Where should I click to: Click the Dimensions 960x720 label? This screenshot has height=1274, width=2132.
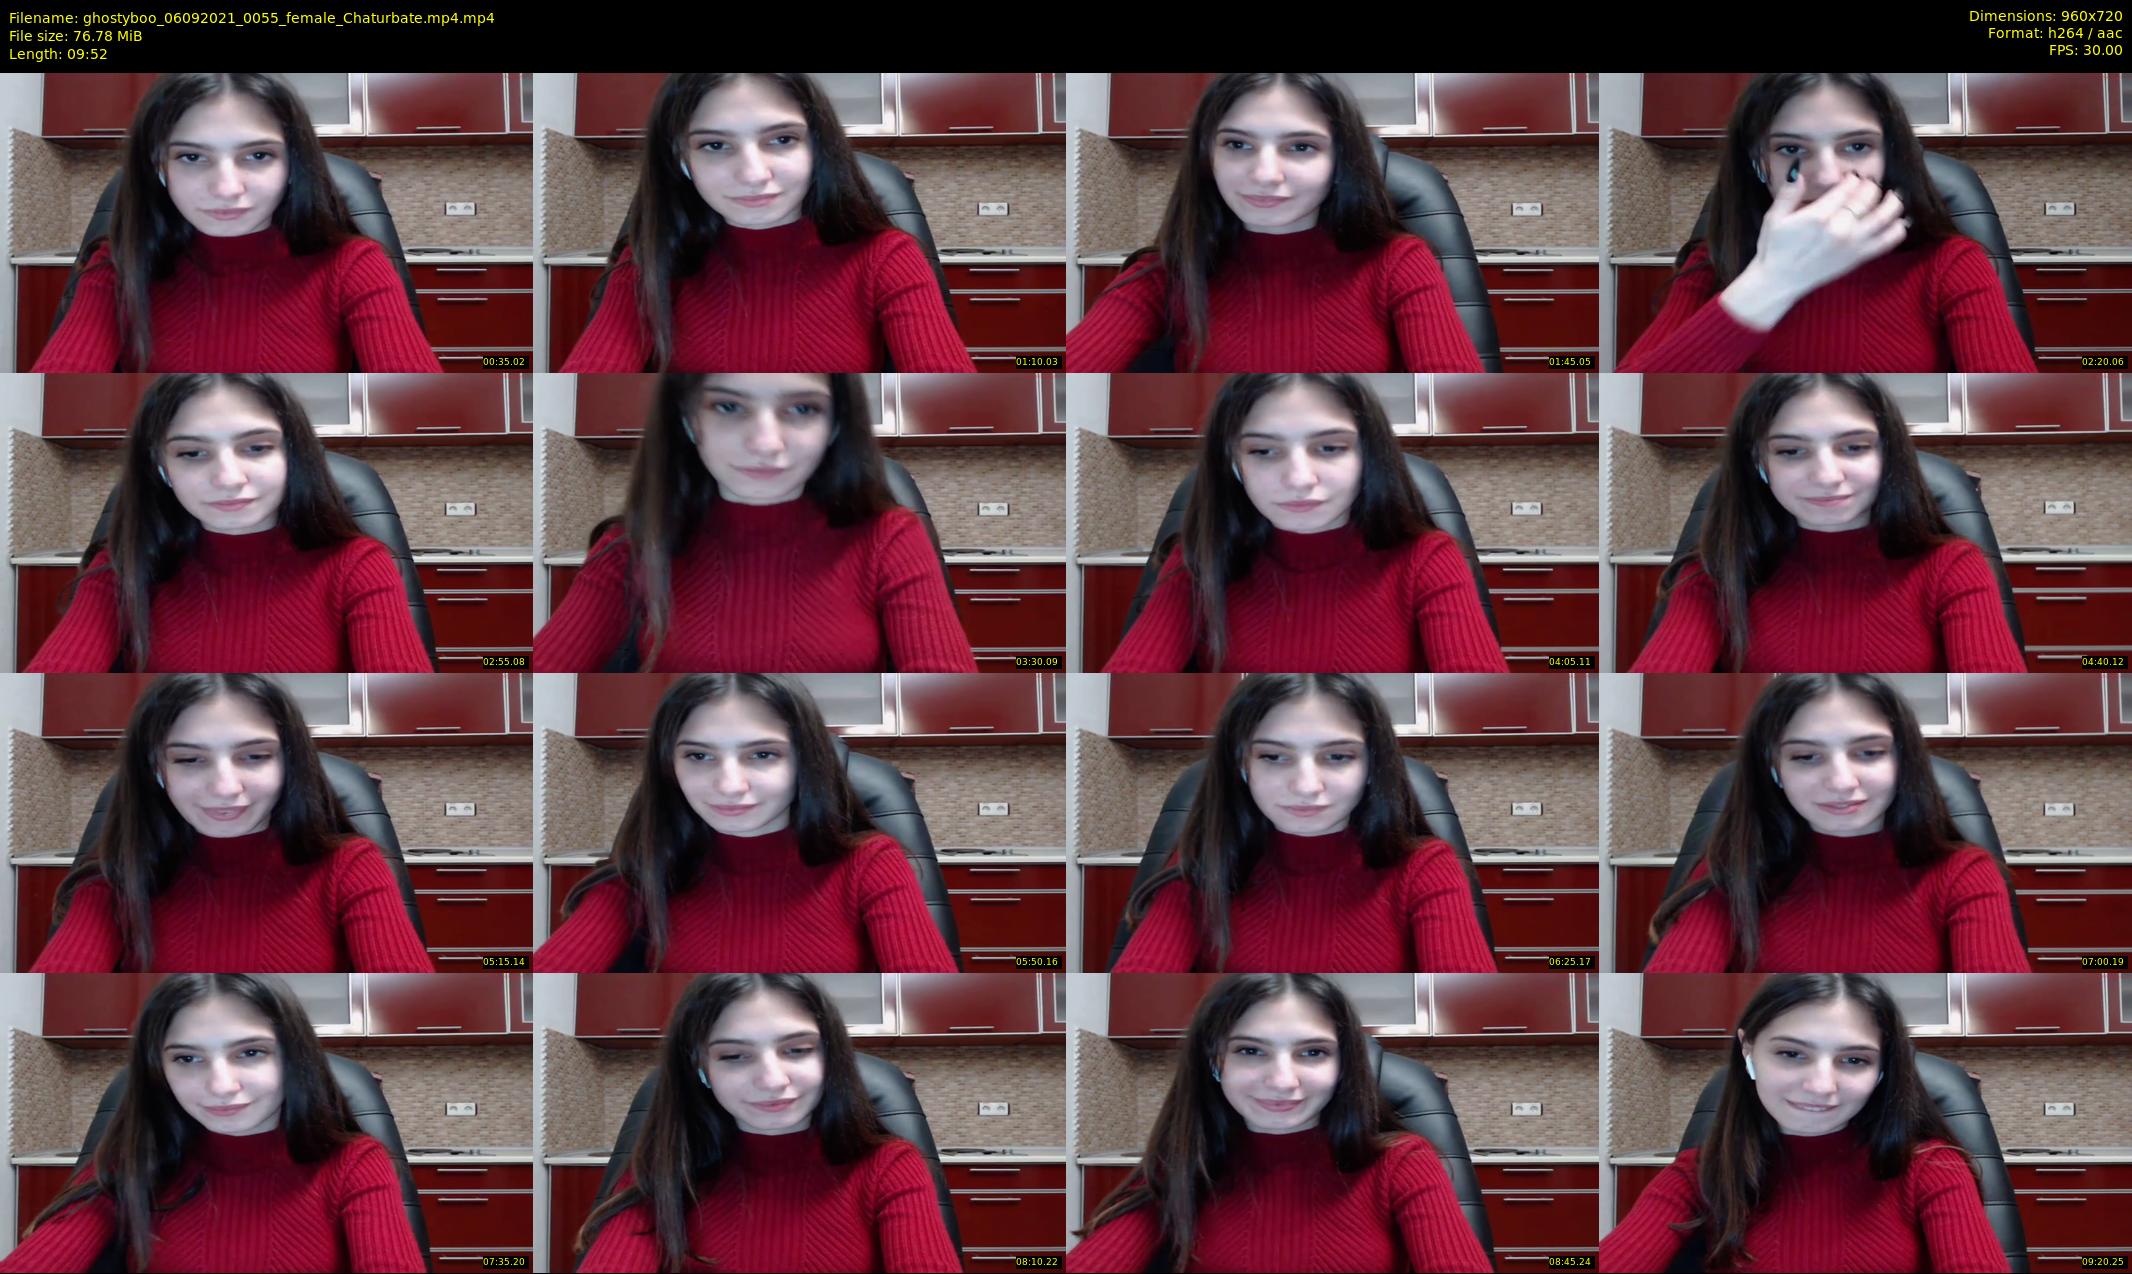[x=2045, y=16]
